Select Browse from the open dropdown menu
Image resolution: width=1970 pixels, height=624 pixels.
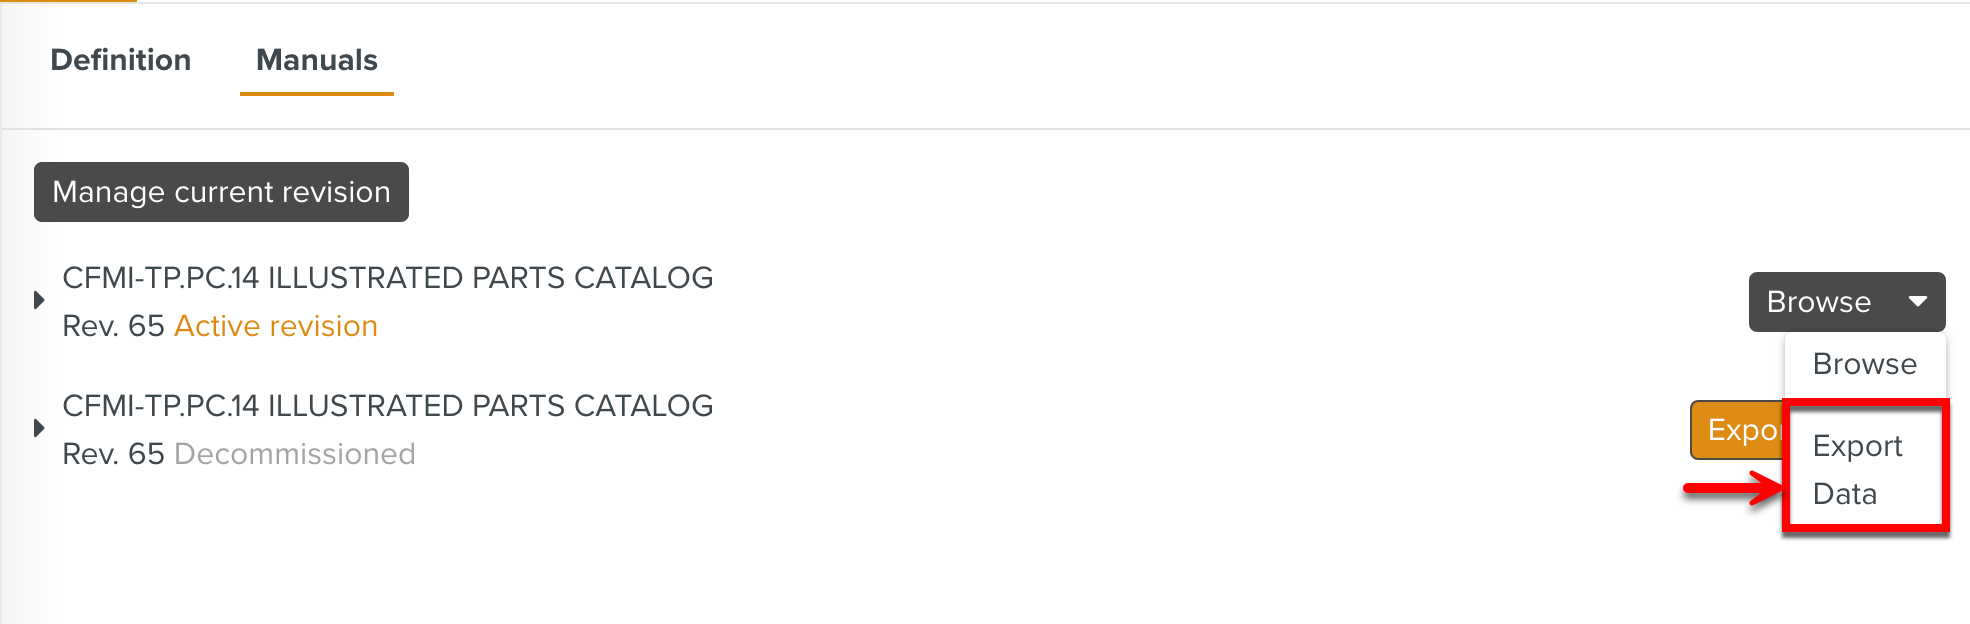1864,363
